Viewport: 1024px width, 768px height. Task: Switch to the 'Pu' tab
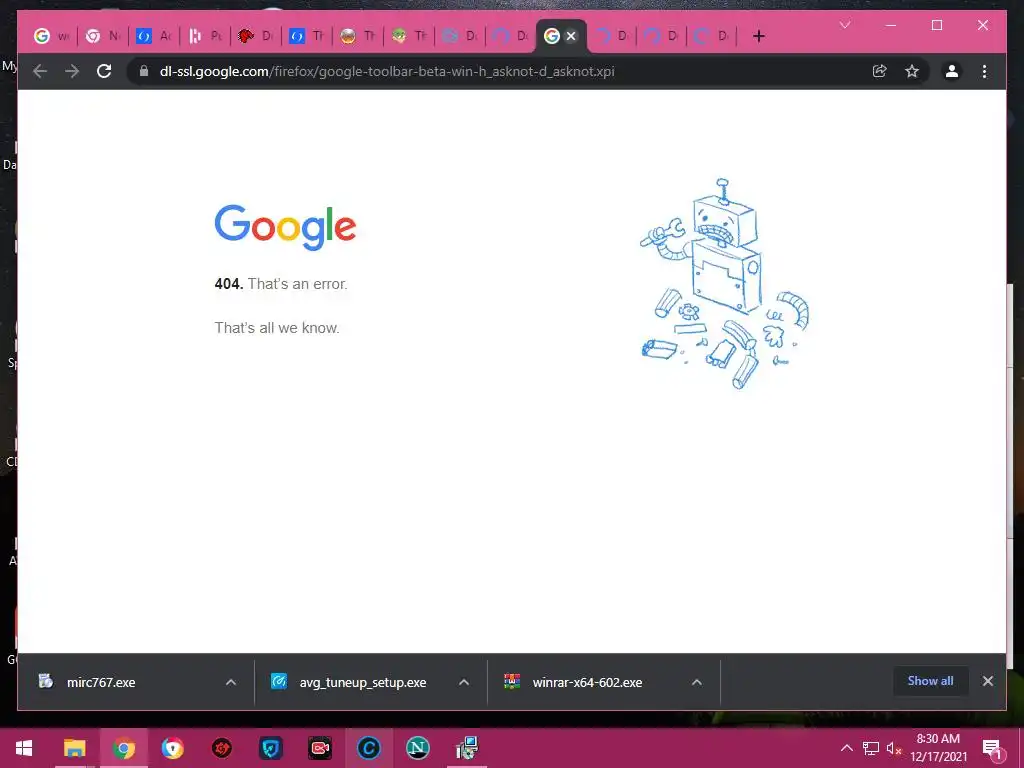pyautogui.click(x=204, y=36)
